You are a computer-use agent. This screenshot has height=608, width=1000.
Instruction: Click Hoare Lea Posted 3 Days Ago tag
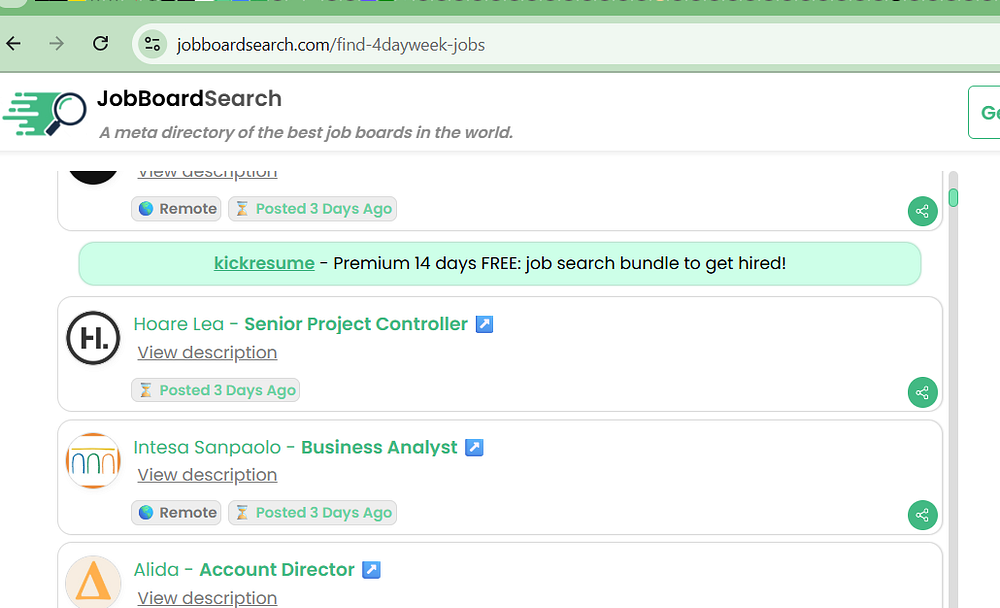[x=216, y=390]
